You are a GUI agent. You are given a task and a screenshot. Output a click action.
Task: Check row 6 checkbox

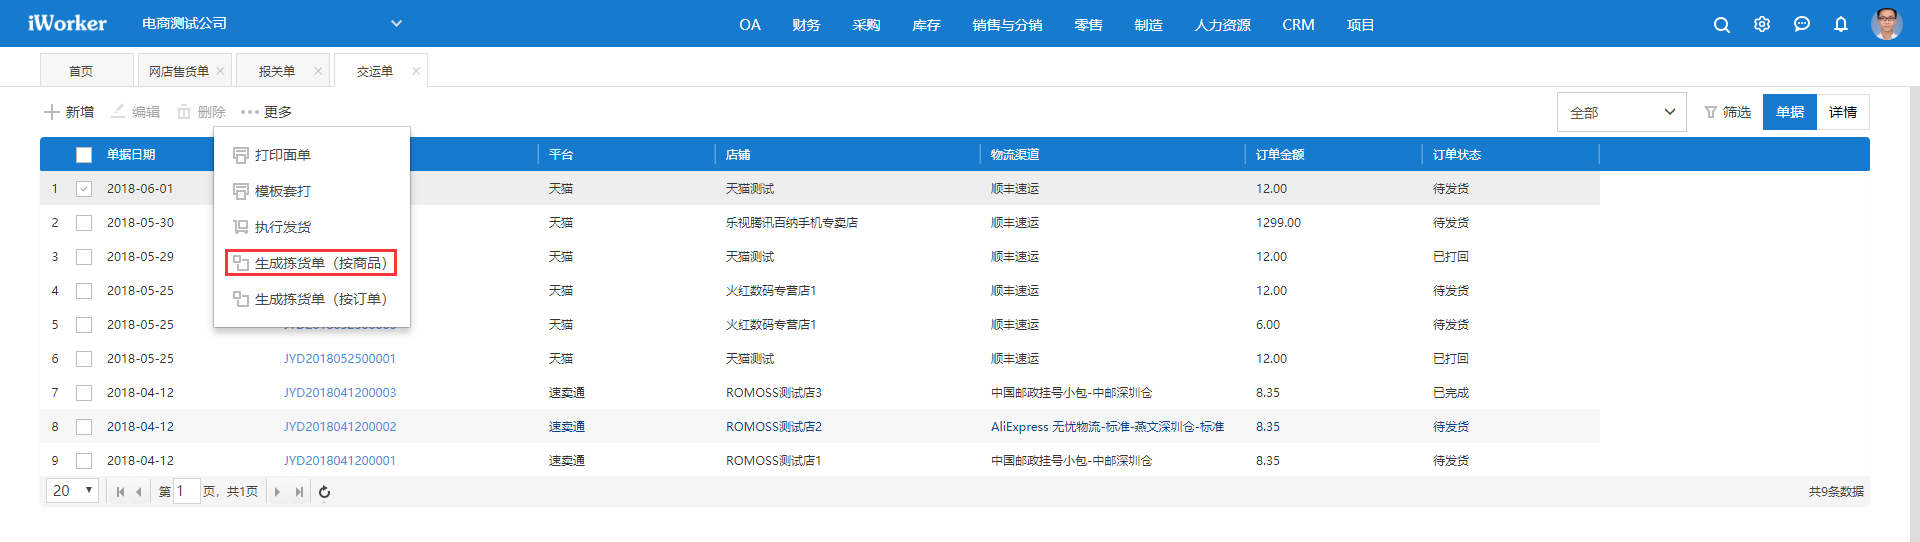pyautogui.click(x=84, y=359)
